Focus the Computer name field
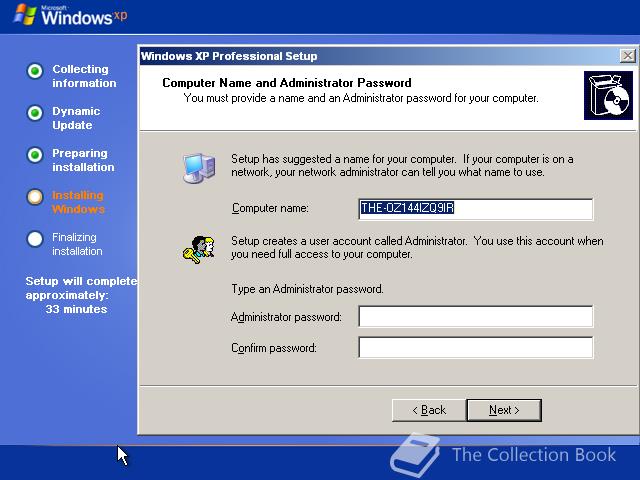The height and width of the screenshot is (480, 640). 476,209
